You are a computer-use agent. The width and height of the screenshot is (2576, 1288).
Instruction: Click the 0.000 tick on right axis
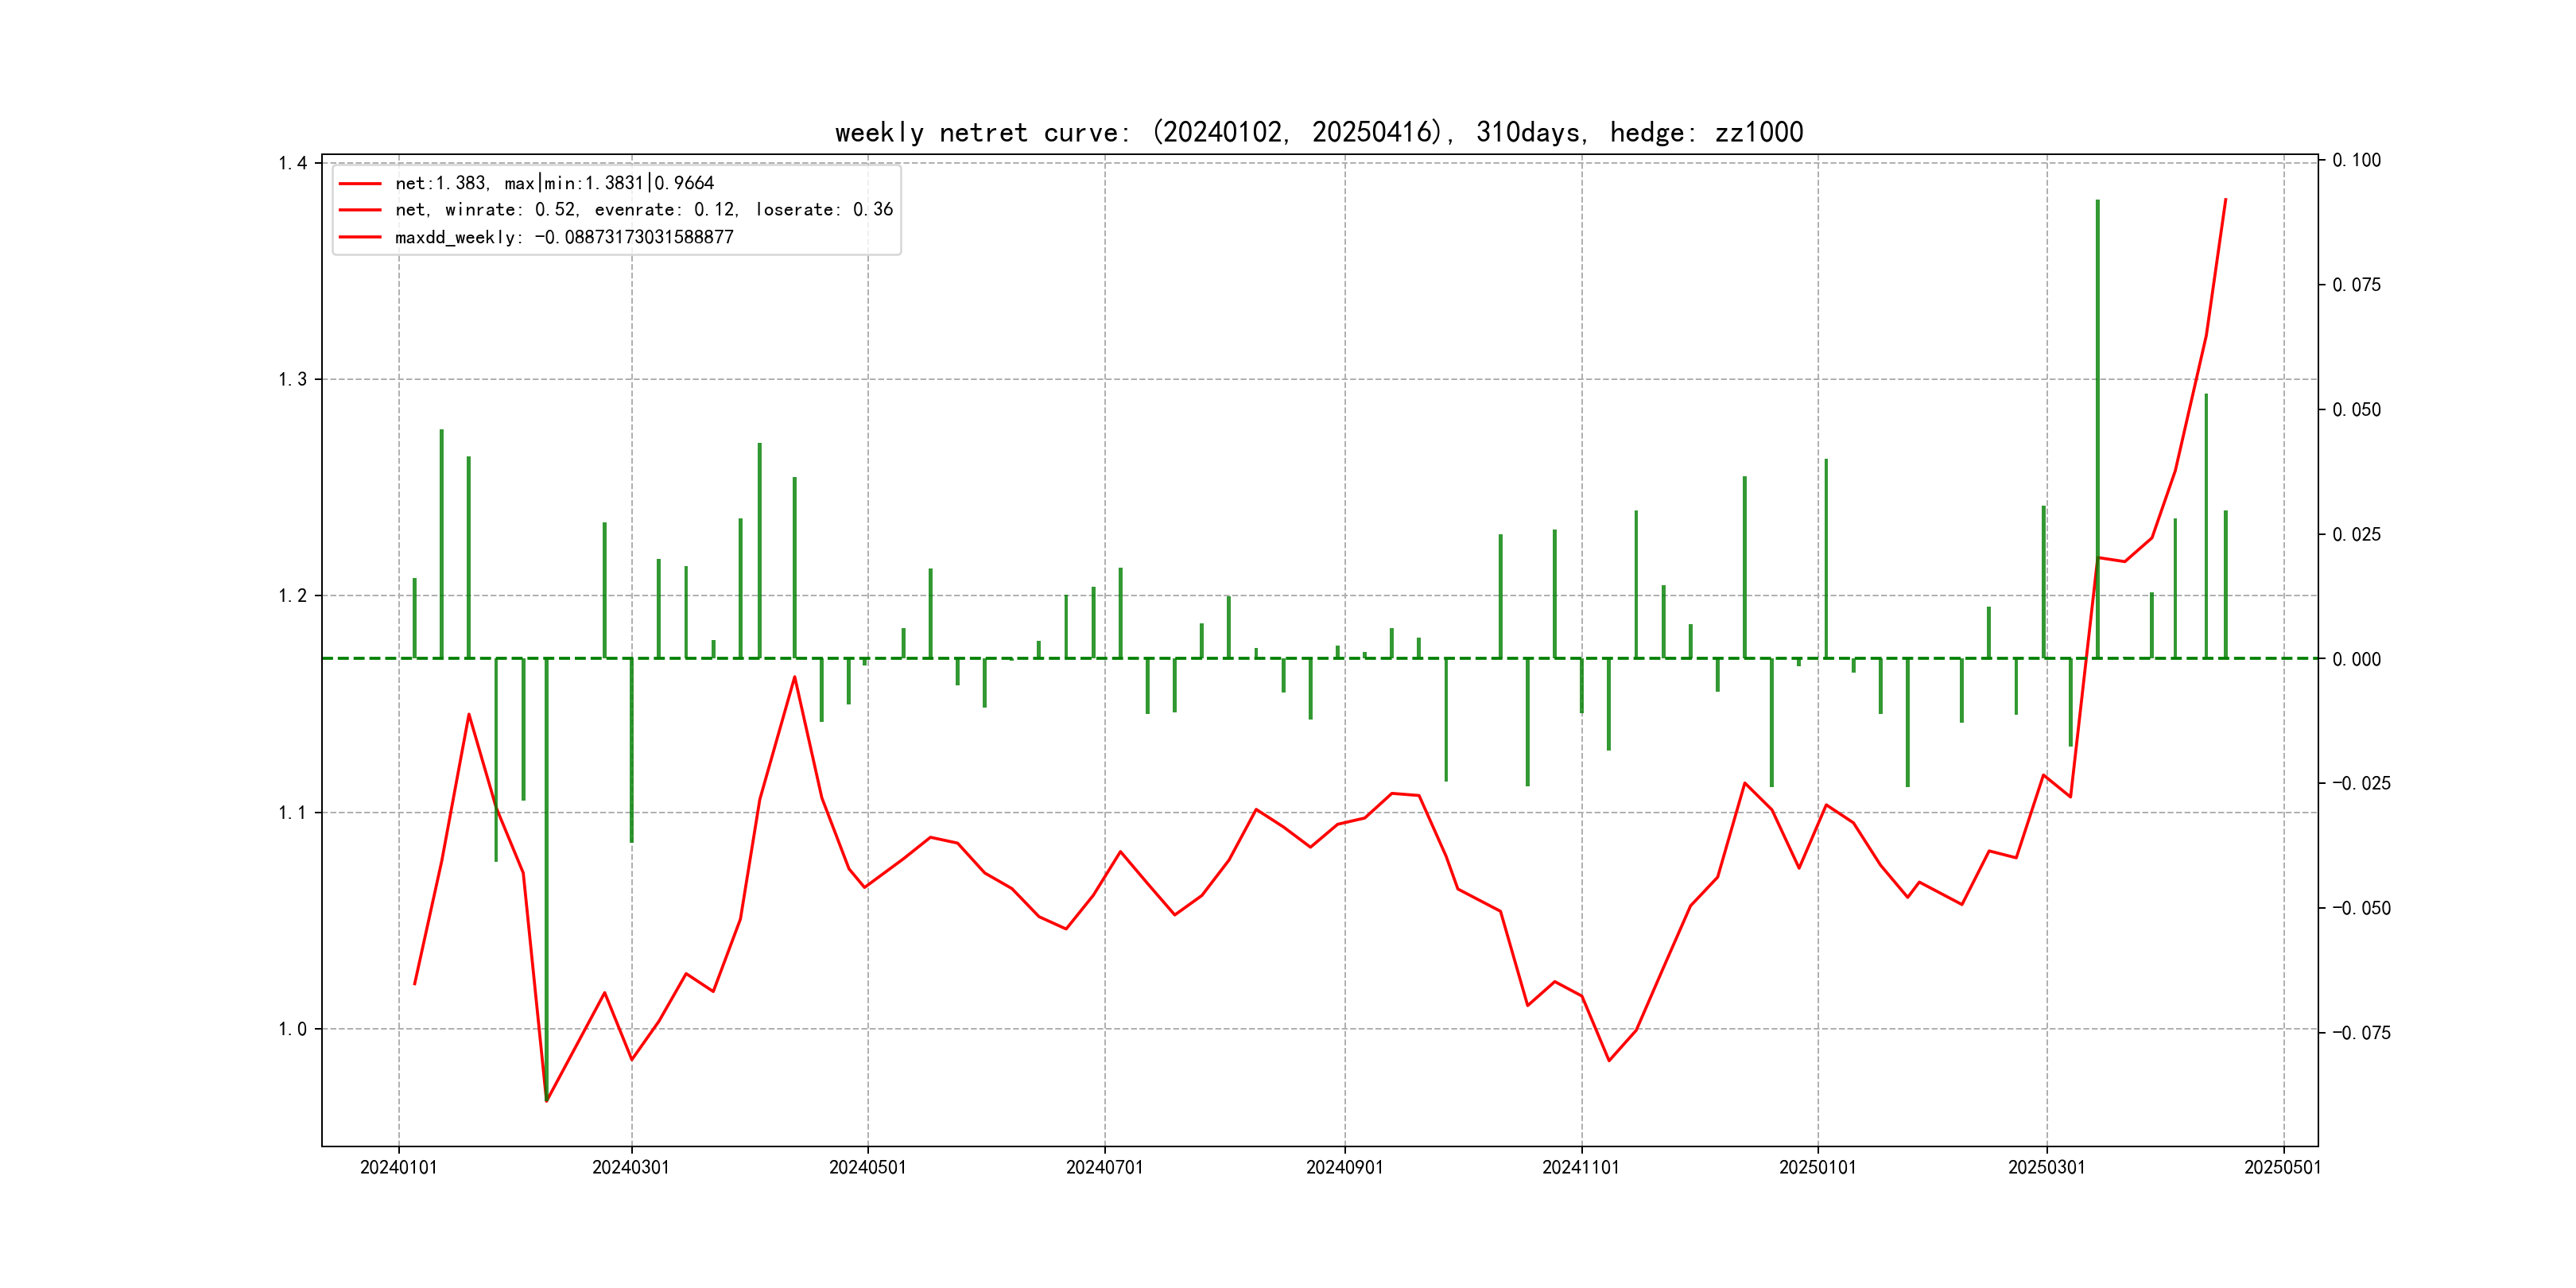[x=2356, y=659]
